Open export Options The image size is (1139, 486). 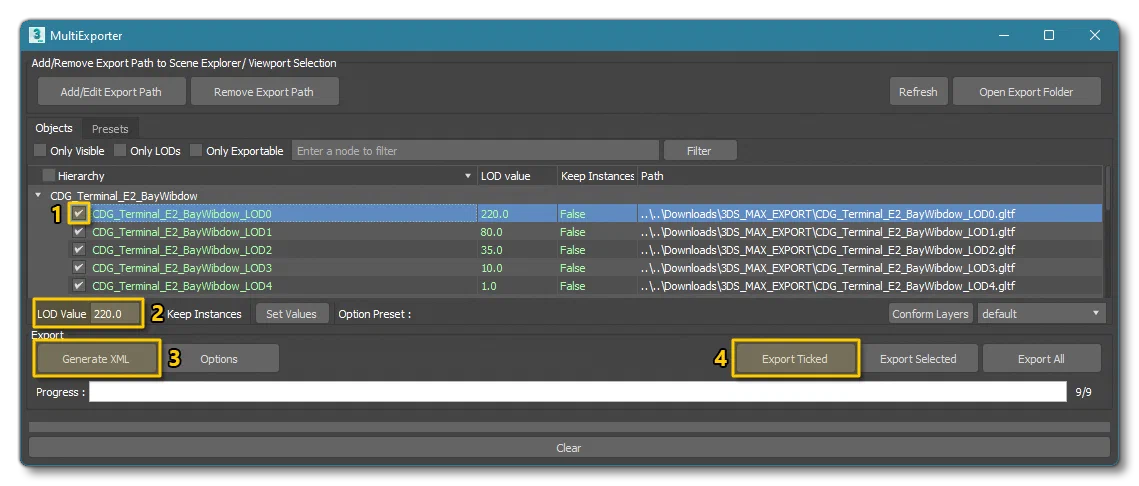click(x=219, y=359)
